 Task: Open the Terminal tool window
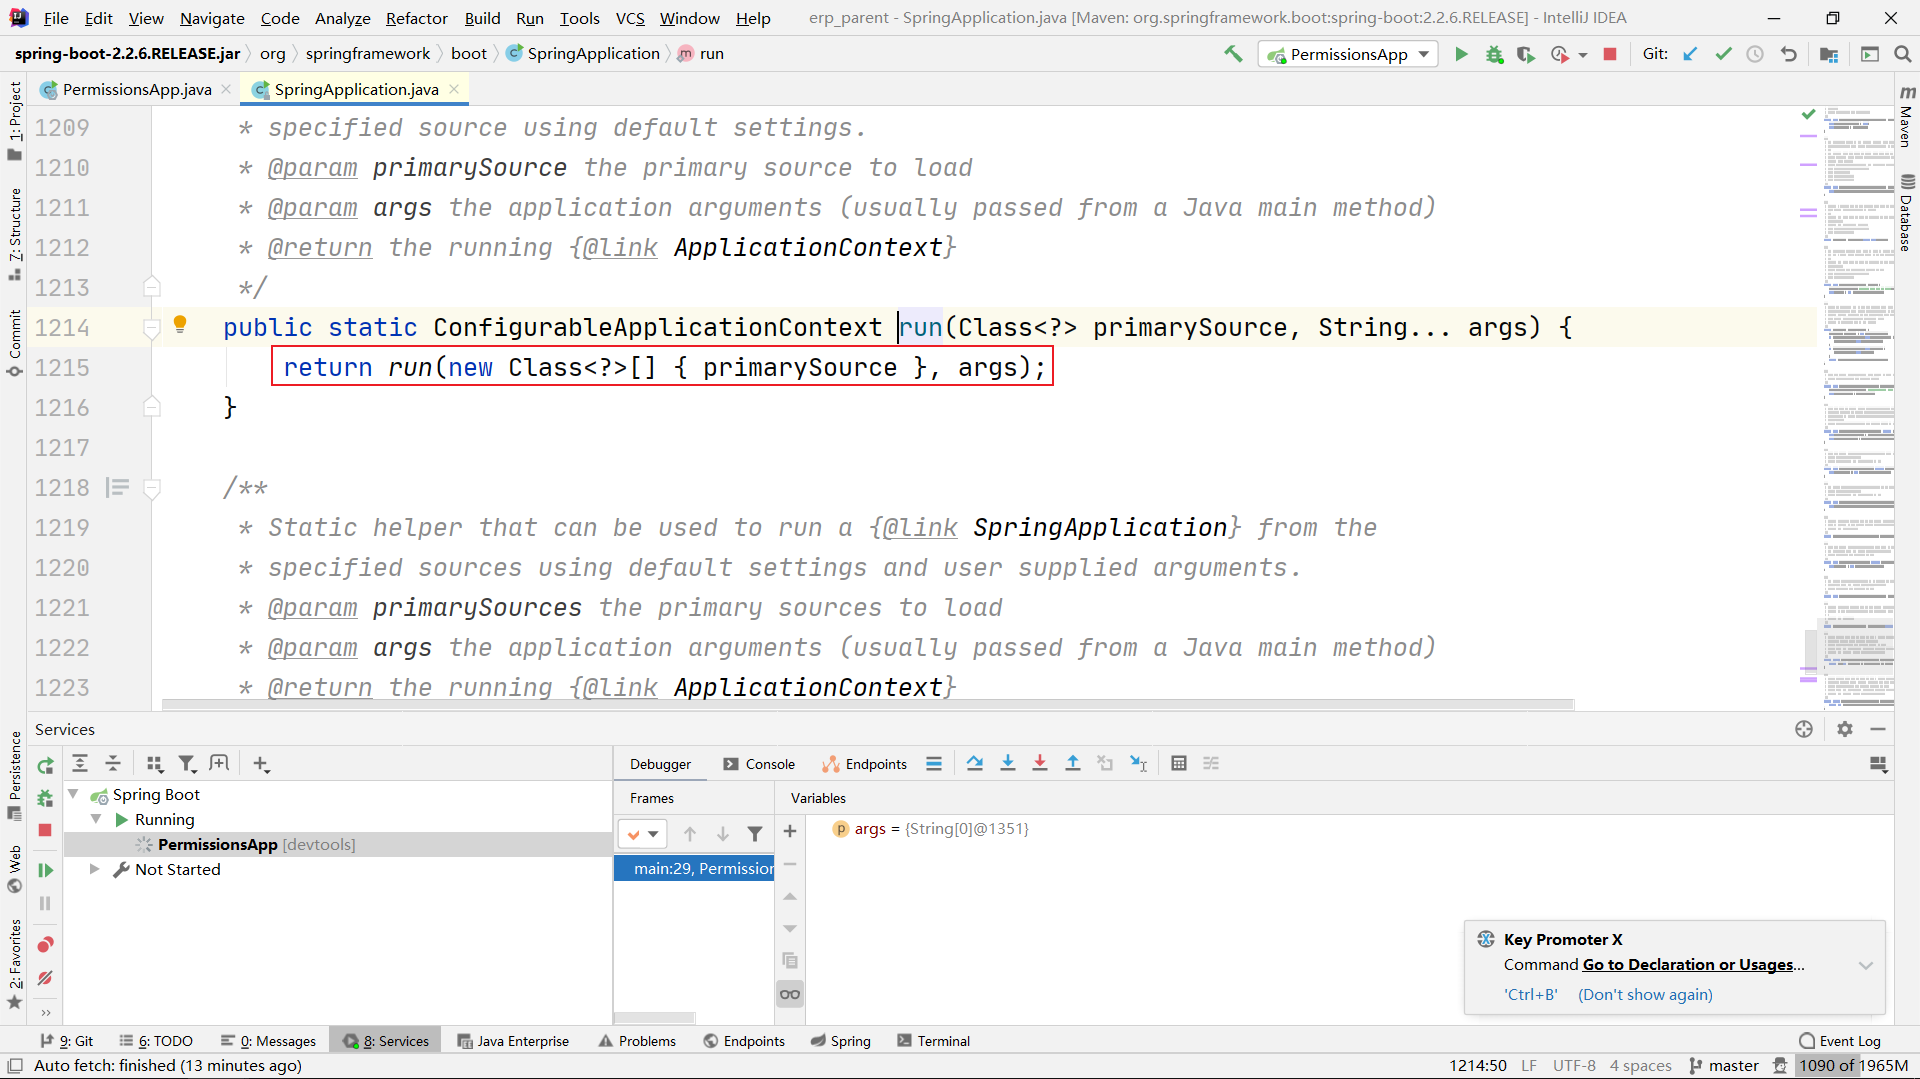[933, 1041]
